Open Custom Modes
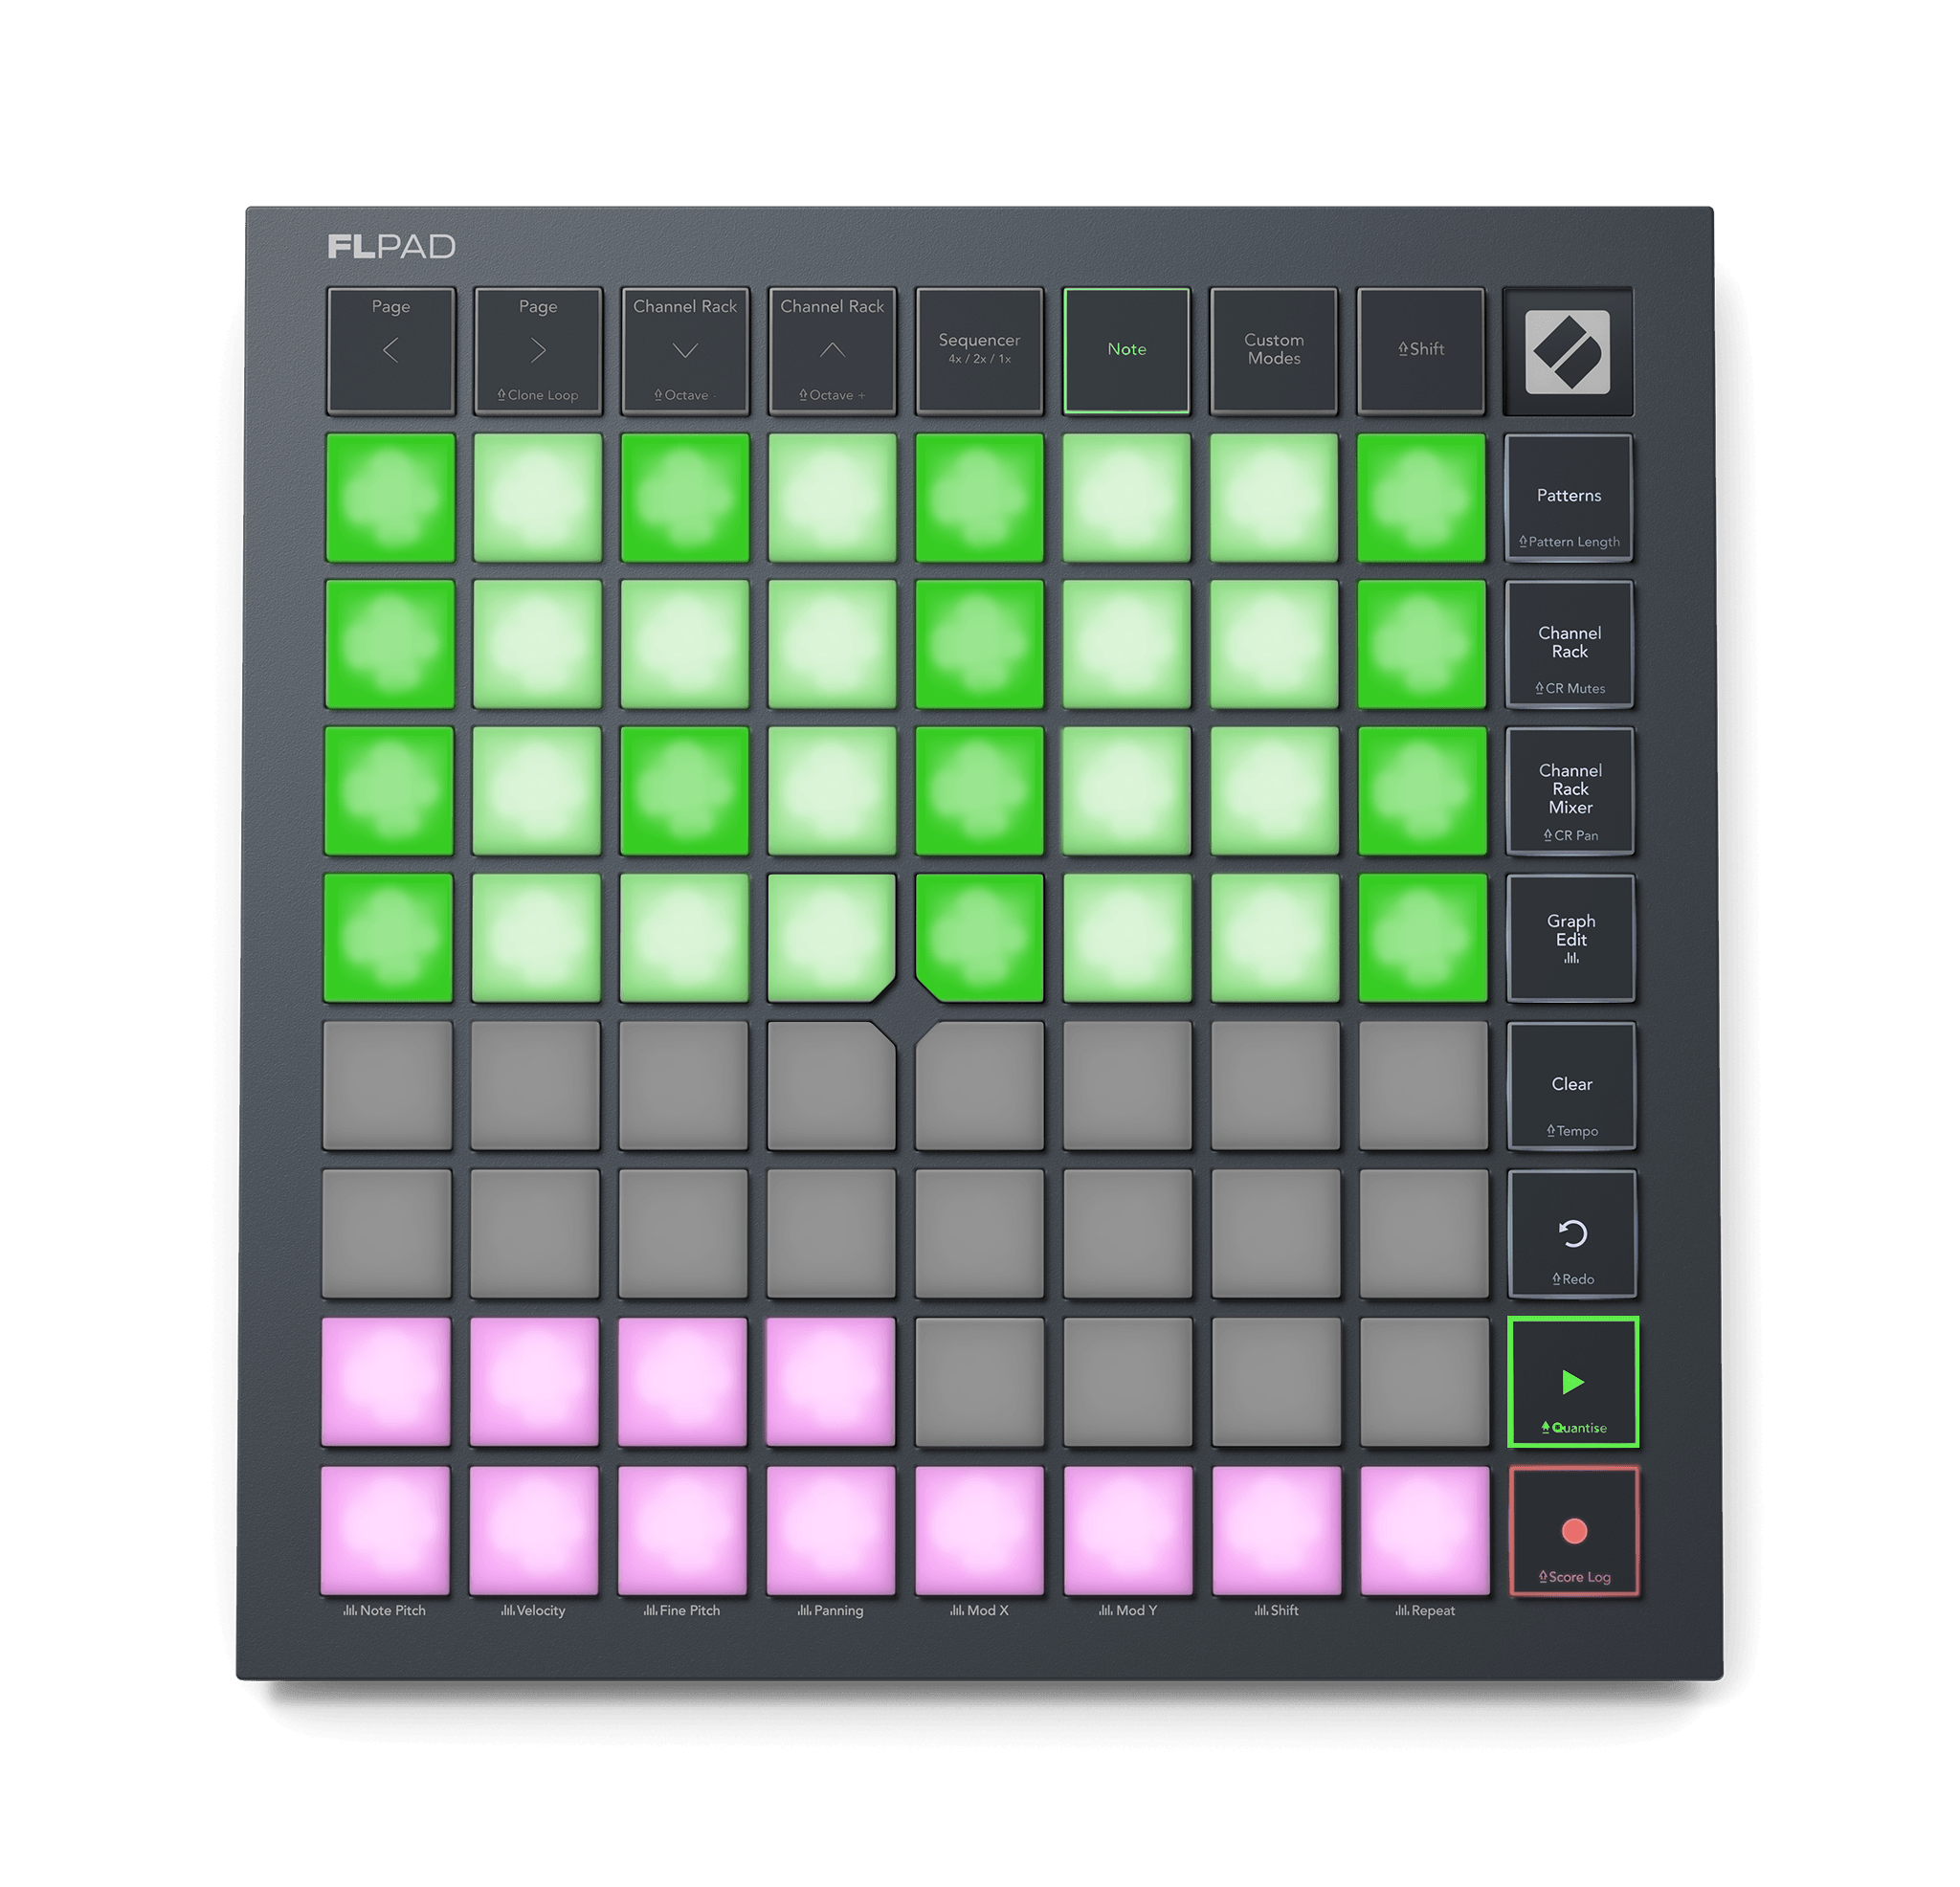 point(1274,351)
